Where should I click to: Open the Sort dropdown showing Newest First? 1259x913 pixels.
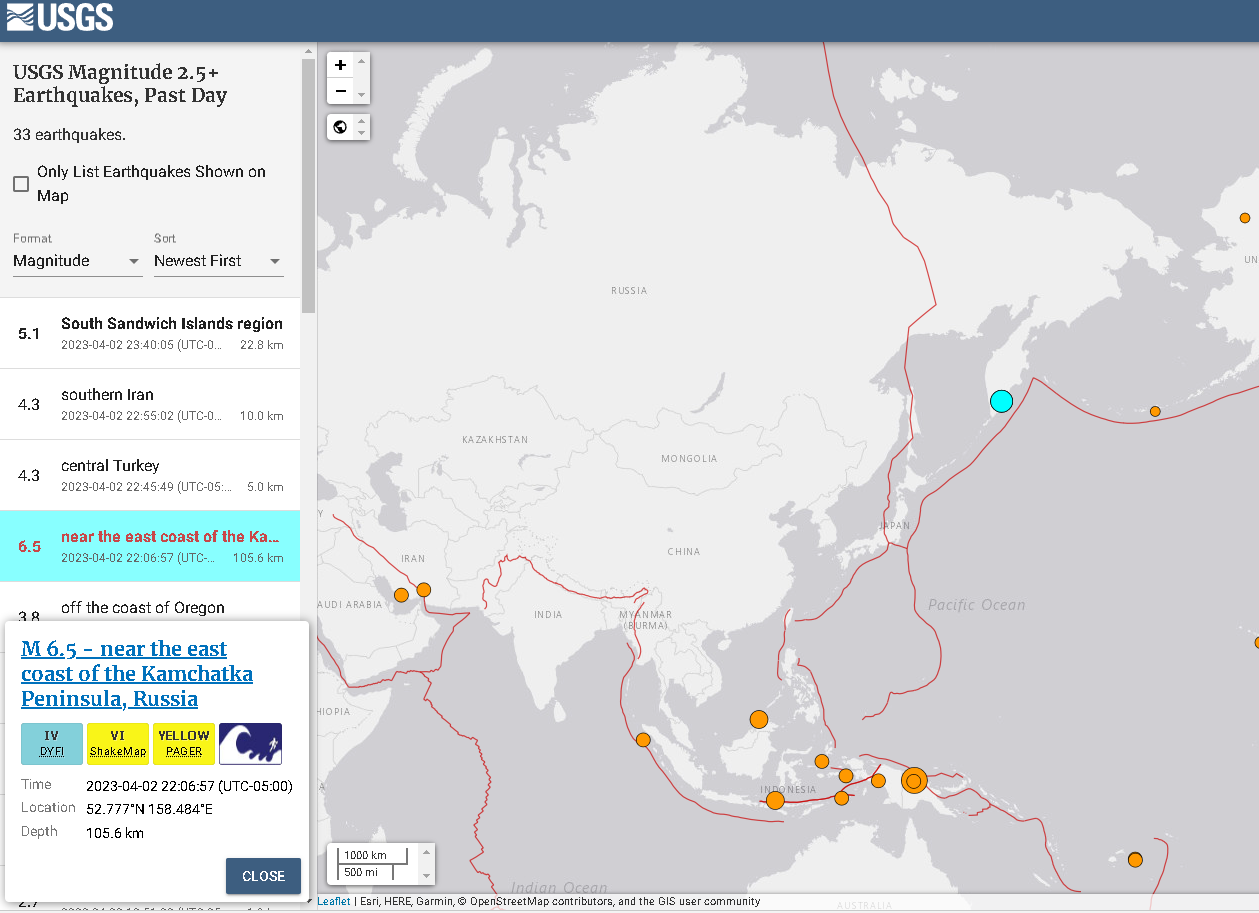pos(218,261)
